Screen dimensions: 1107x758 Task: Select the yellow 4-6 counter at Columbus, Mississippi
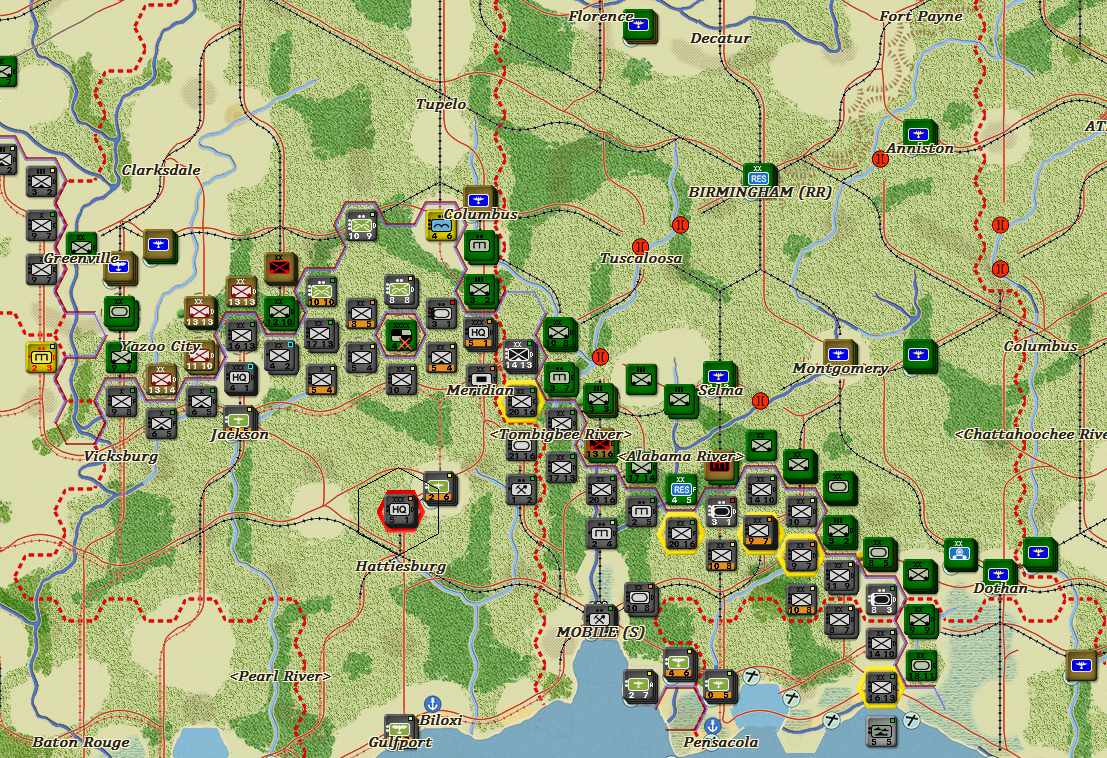(442, 226)
